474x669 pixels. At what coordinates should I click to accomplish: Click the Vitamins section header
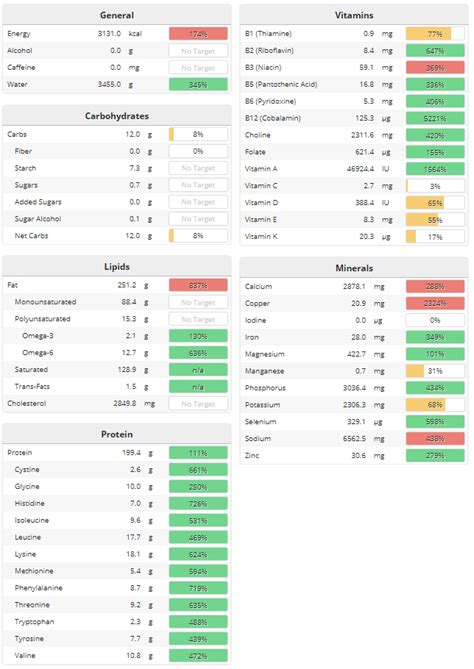[x=354, y=15]
